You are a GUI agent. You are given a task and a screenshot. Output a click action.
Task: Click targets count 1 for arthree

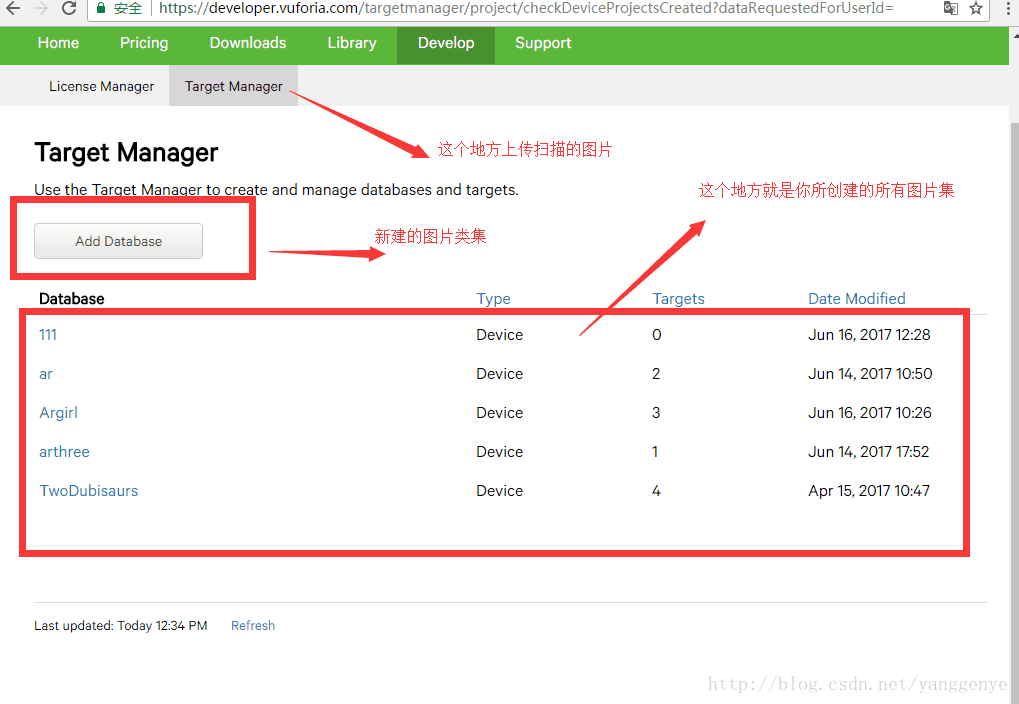655,452
